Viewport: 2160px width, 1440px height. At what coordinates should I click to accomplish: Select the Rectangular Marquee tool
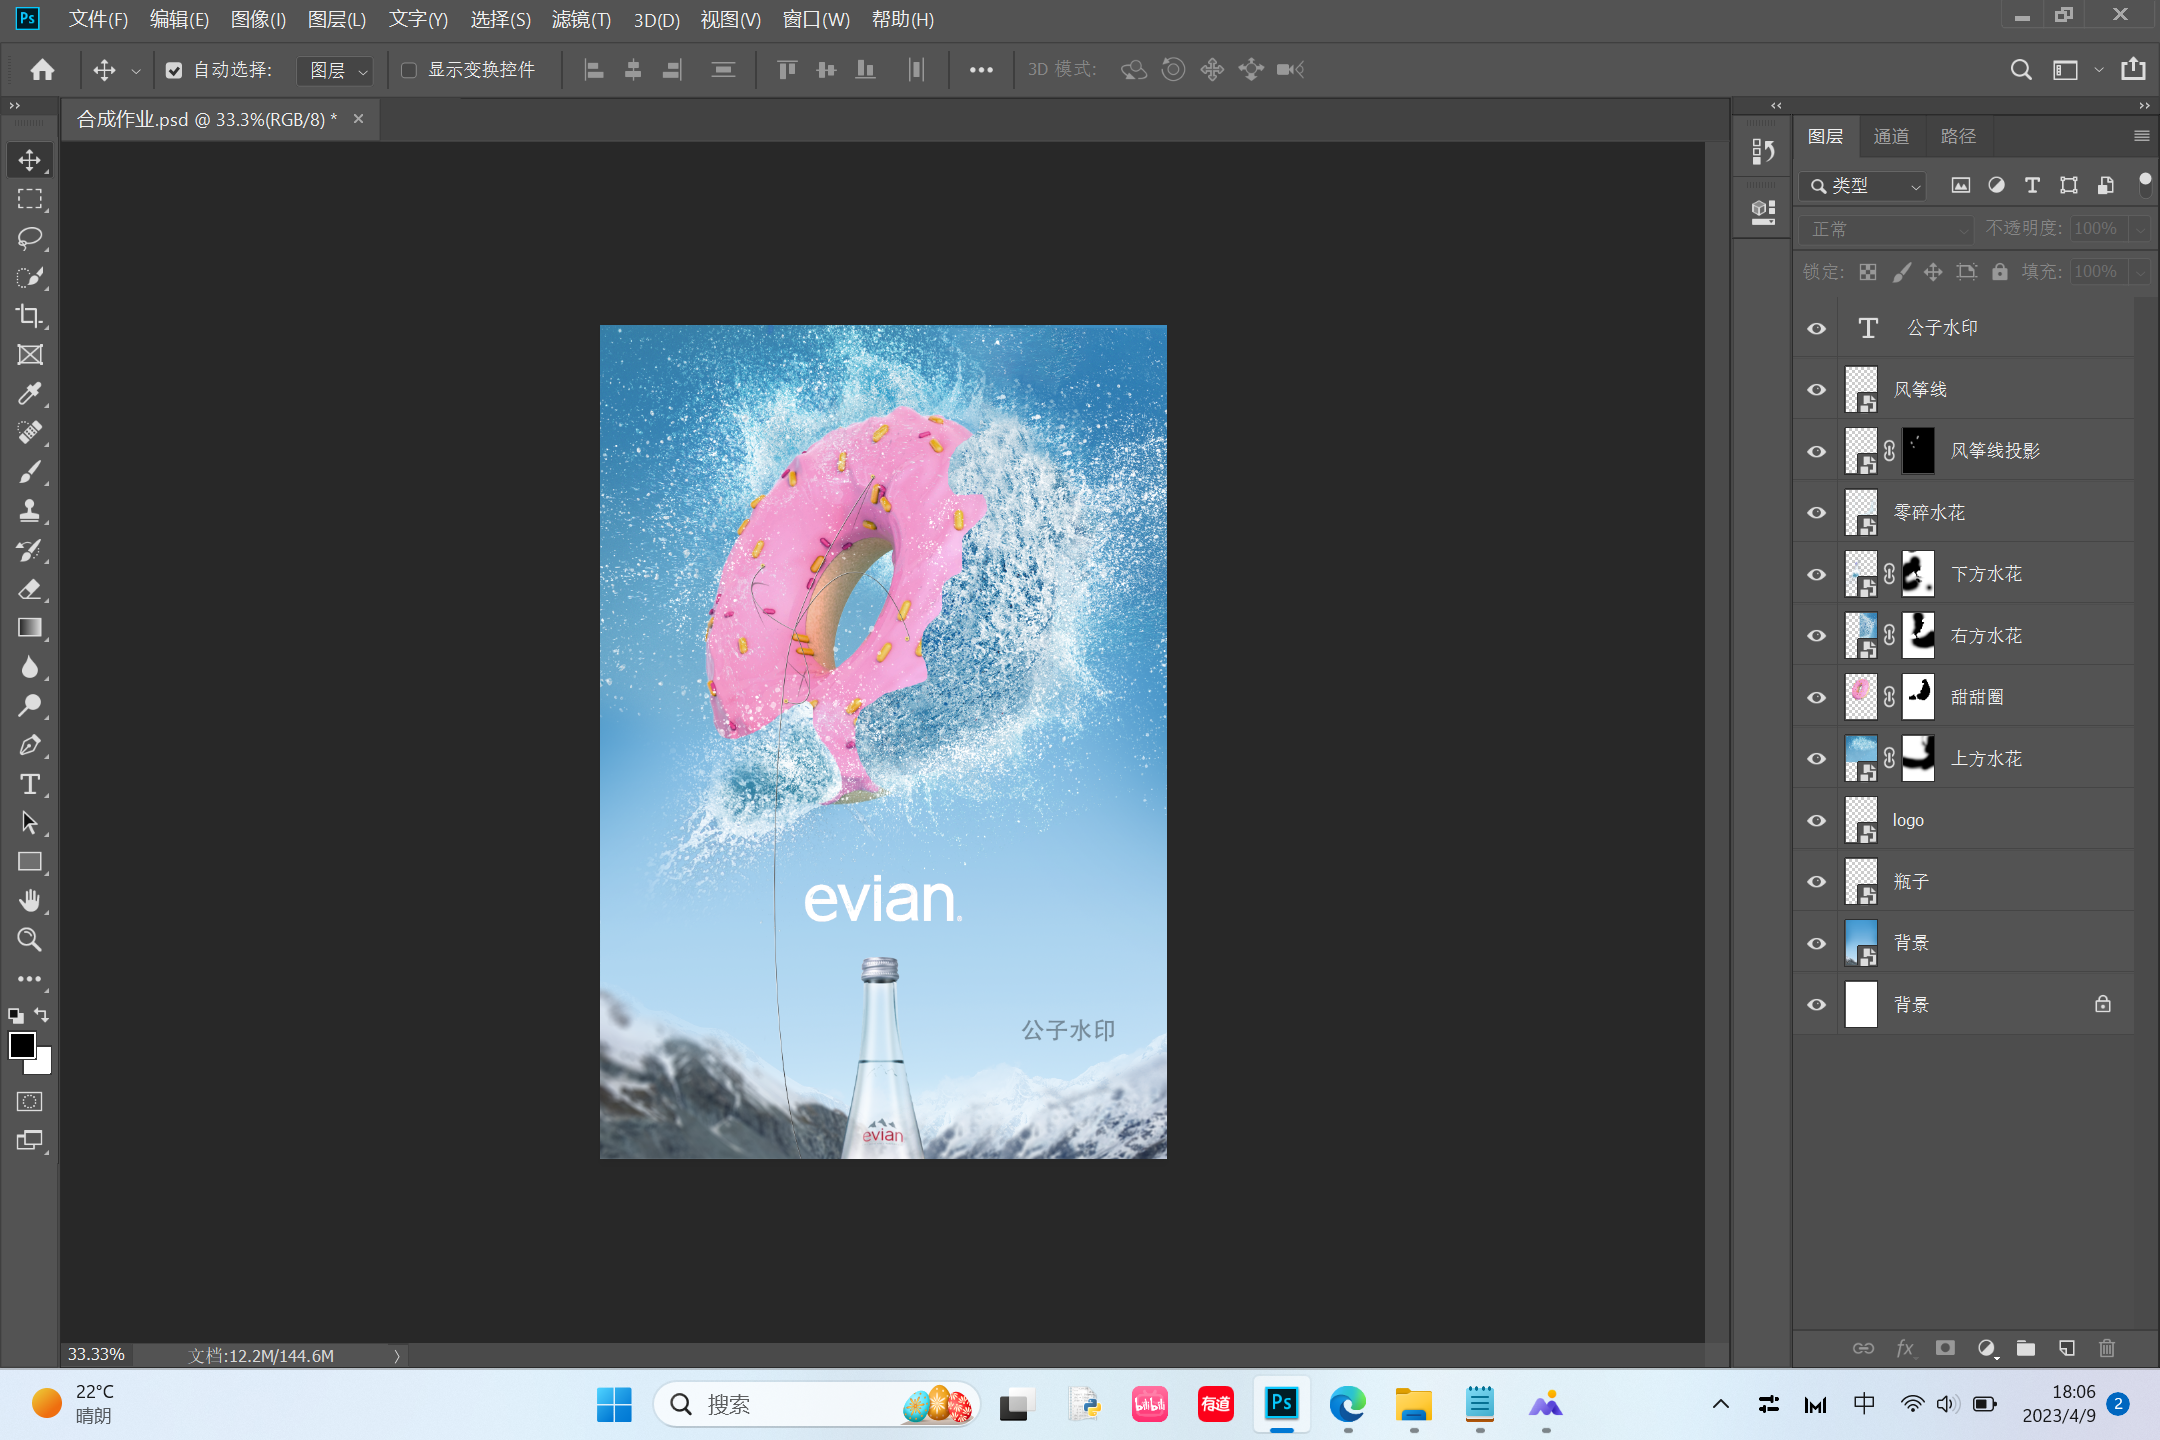(30, 199)
